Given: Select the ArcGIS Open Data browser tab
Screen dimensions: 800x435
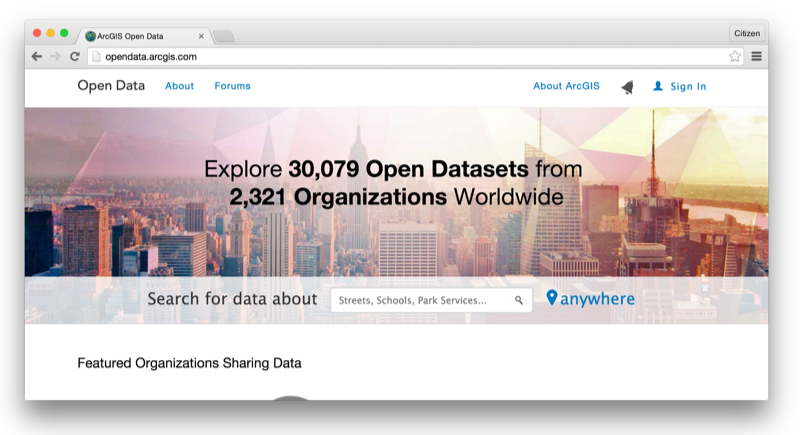Looking at the screenshot, I should click(144, 36).
